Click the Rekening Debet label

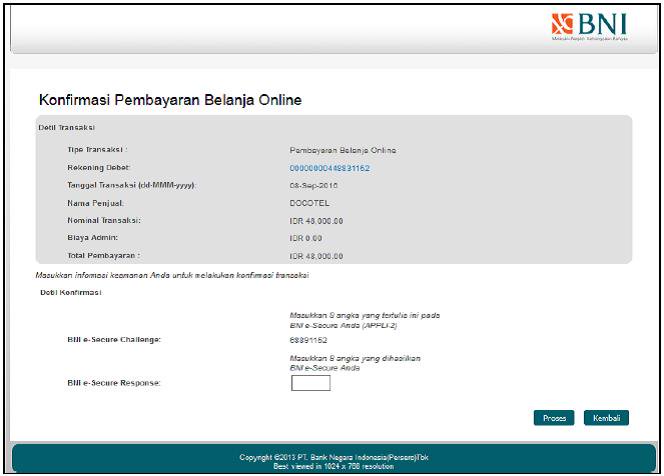(98, 167)
